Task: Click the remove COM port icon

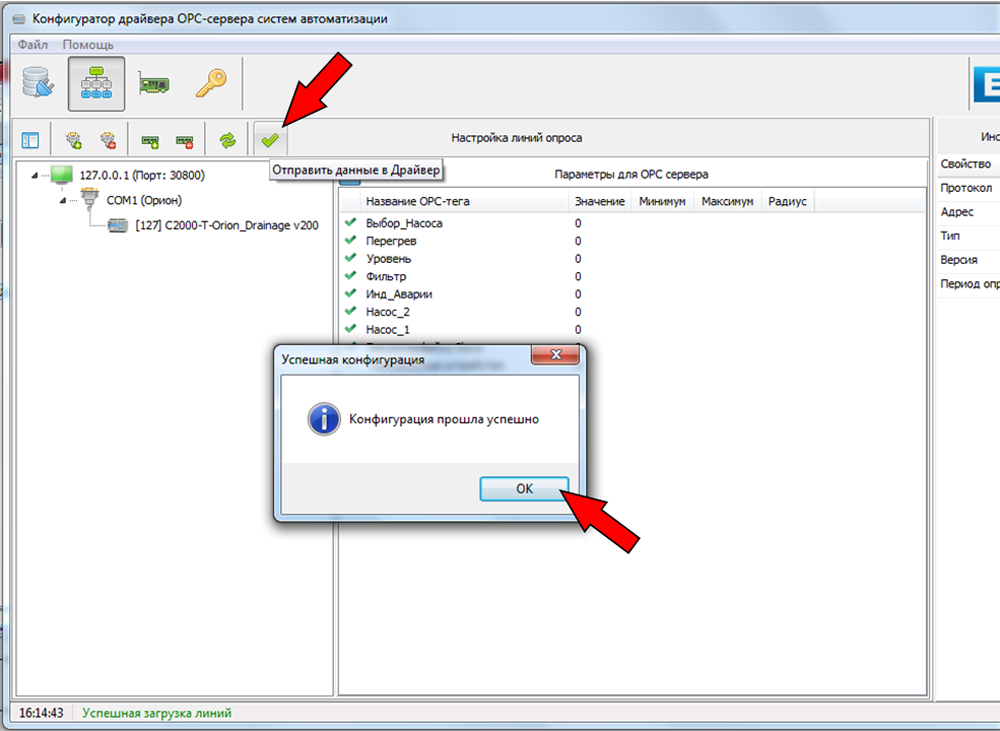Action: coord(108,141)
